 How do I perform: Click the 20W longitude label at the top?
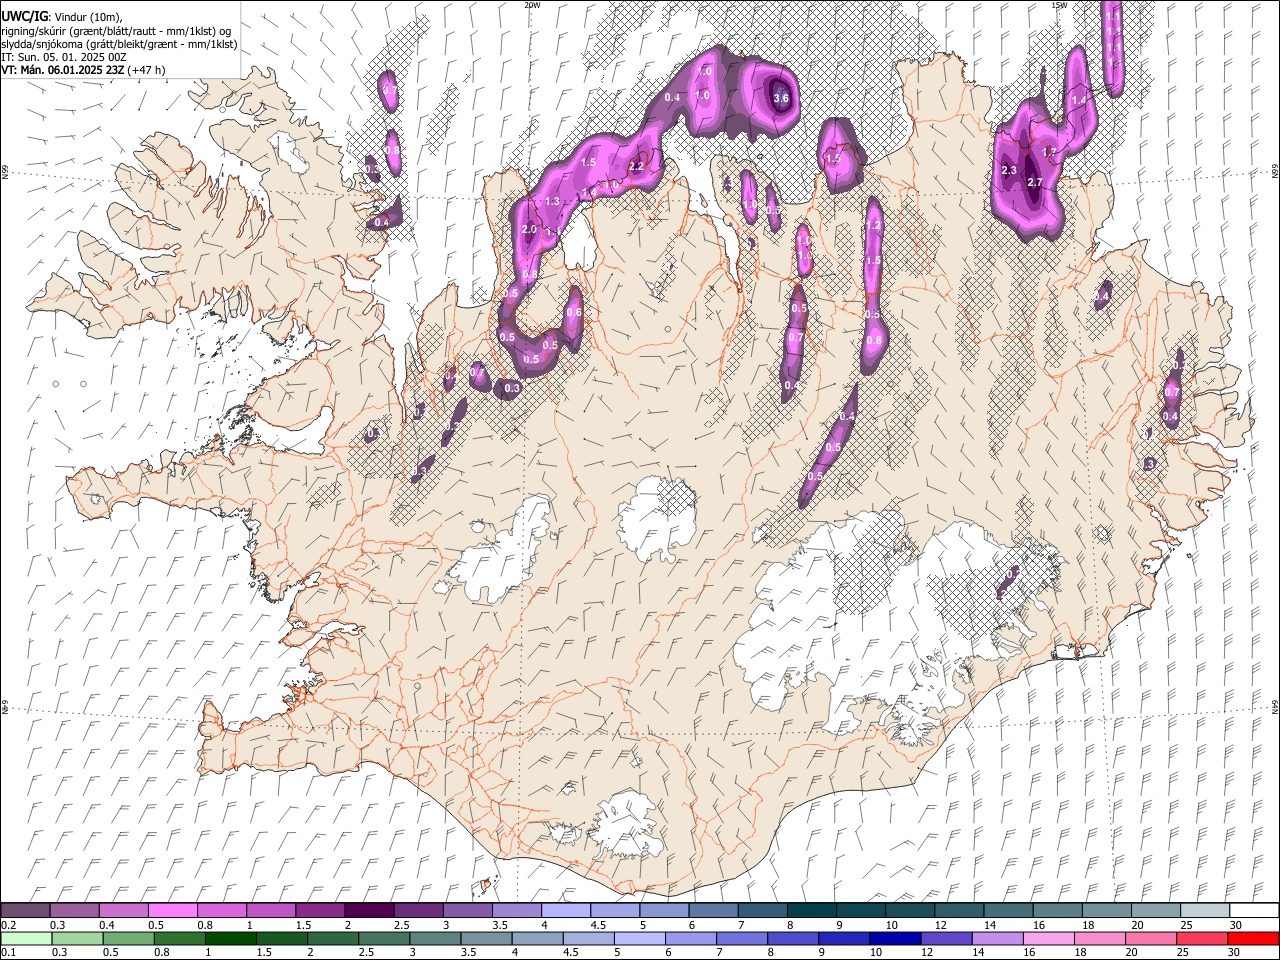click(x=532, y=5)
